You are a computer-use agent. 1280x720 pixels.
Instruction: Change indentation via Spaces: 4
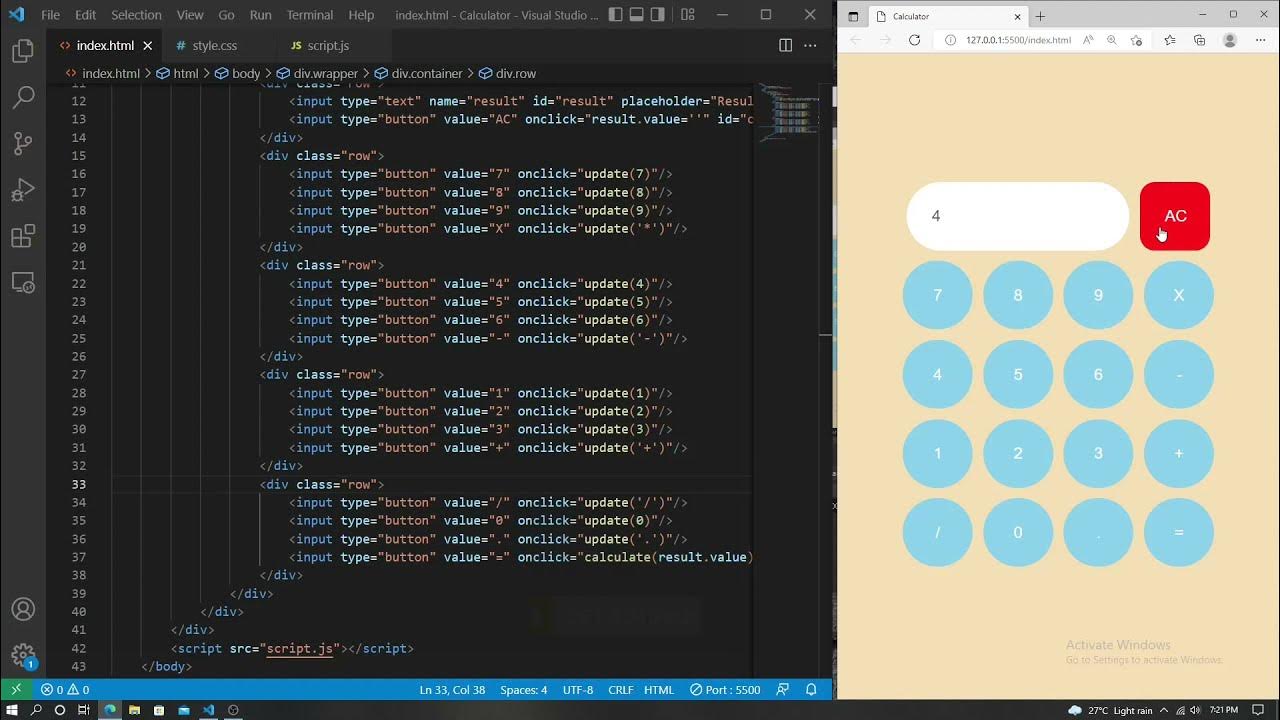(x=524, y=689)
